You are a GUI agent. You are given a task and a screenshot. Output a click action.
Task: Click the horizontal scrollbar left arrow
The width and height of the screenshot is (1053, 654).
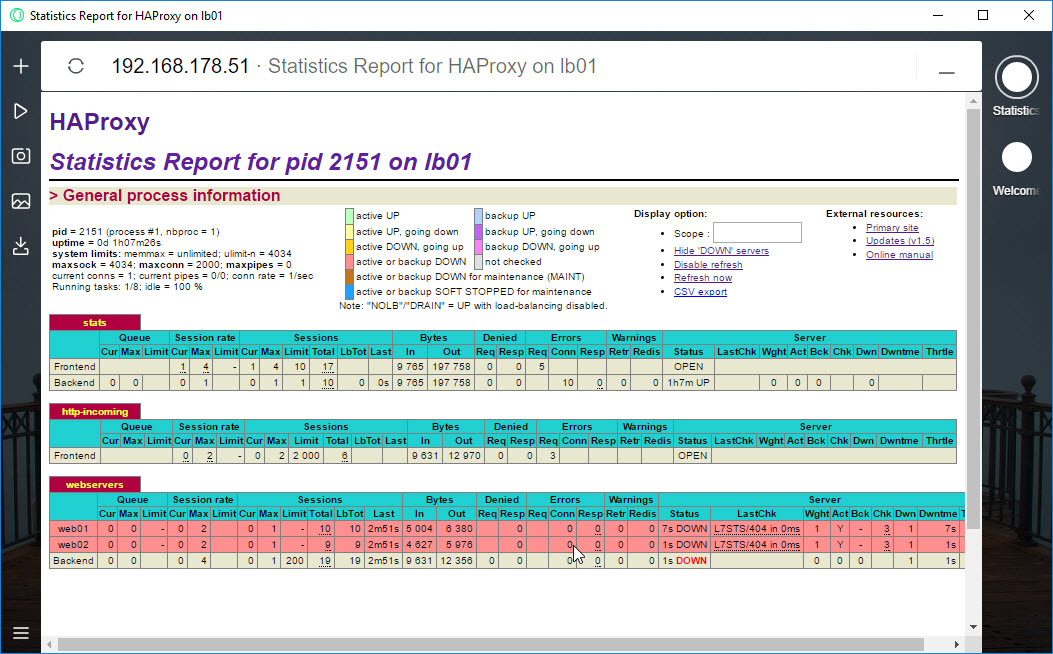point(49,645)
